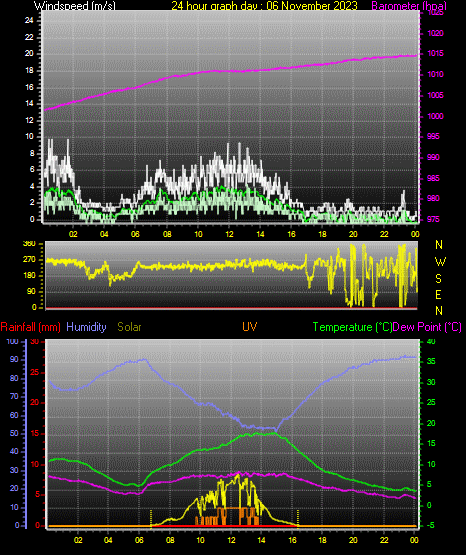Click blue humidity scale value 100
The width and height of the screenshot is (466, 555).
point(12,342)
